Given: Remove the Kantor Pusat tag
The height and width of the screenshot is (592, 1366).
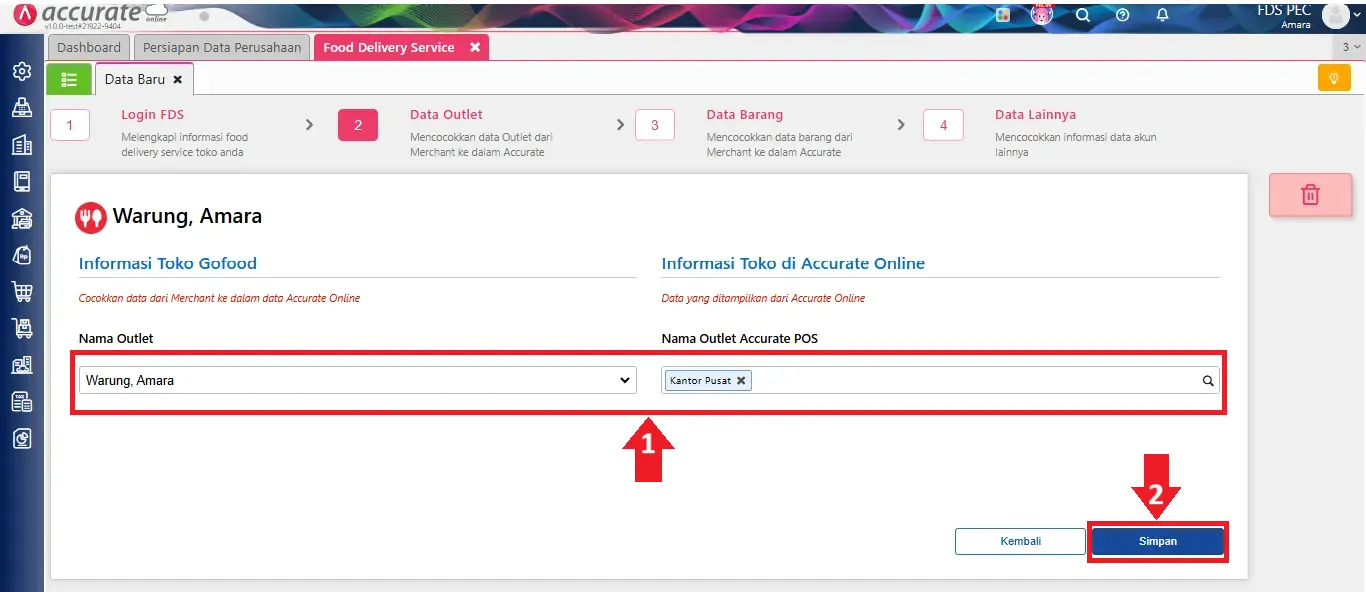Looking at the screenshot, I should tap(741, 381).
